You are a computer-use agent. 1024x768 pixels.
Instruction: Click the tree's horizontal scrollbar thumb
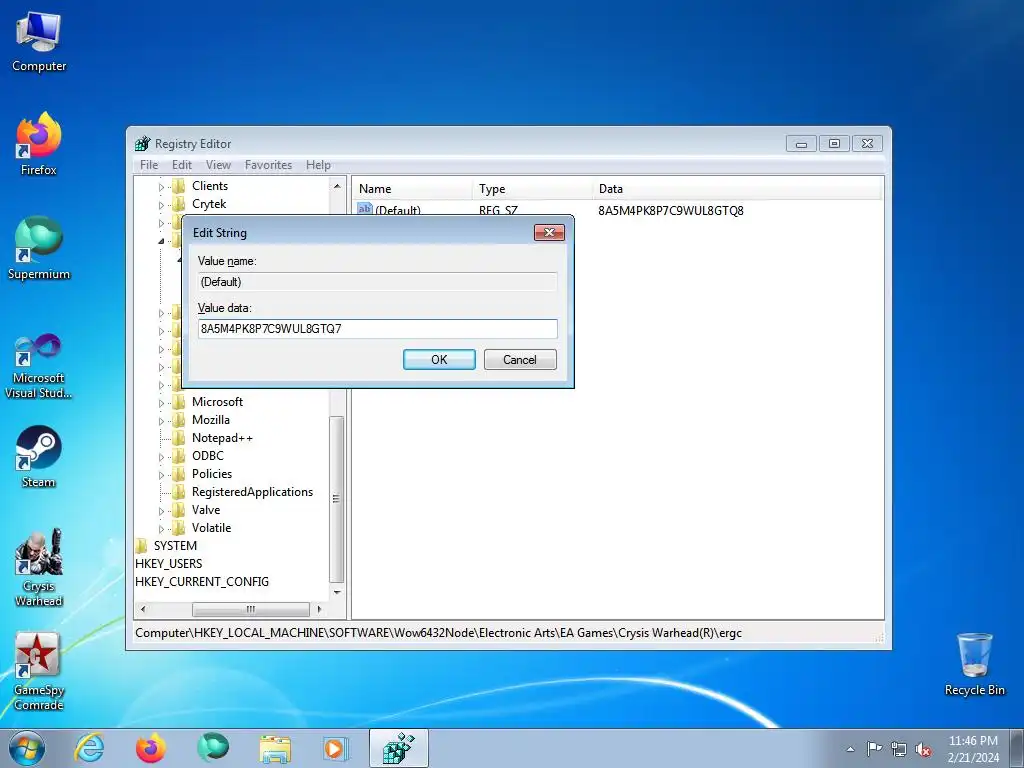(x=251, y=609)
